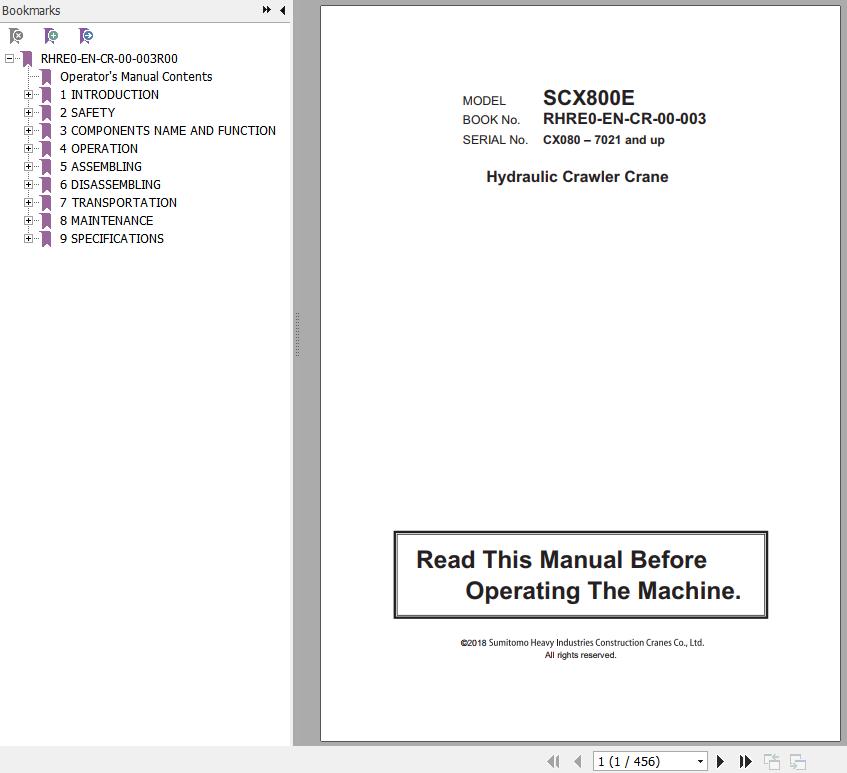The image size is (847, 773).
Task: Expand the 2 SAFETY bookmark
Action: pos(29,112)
